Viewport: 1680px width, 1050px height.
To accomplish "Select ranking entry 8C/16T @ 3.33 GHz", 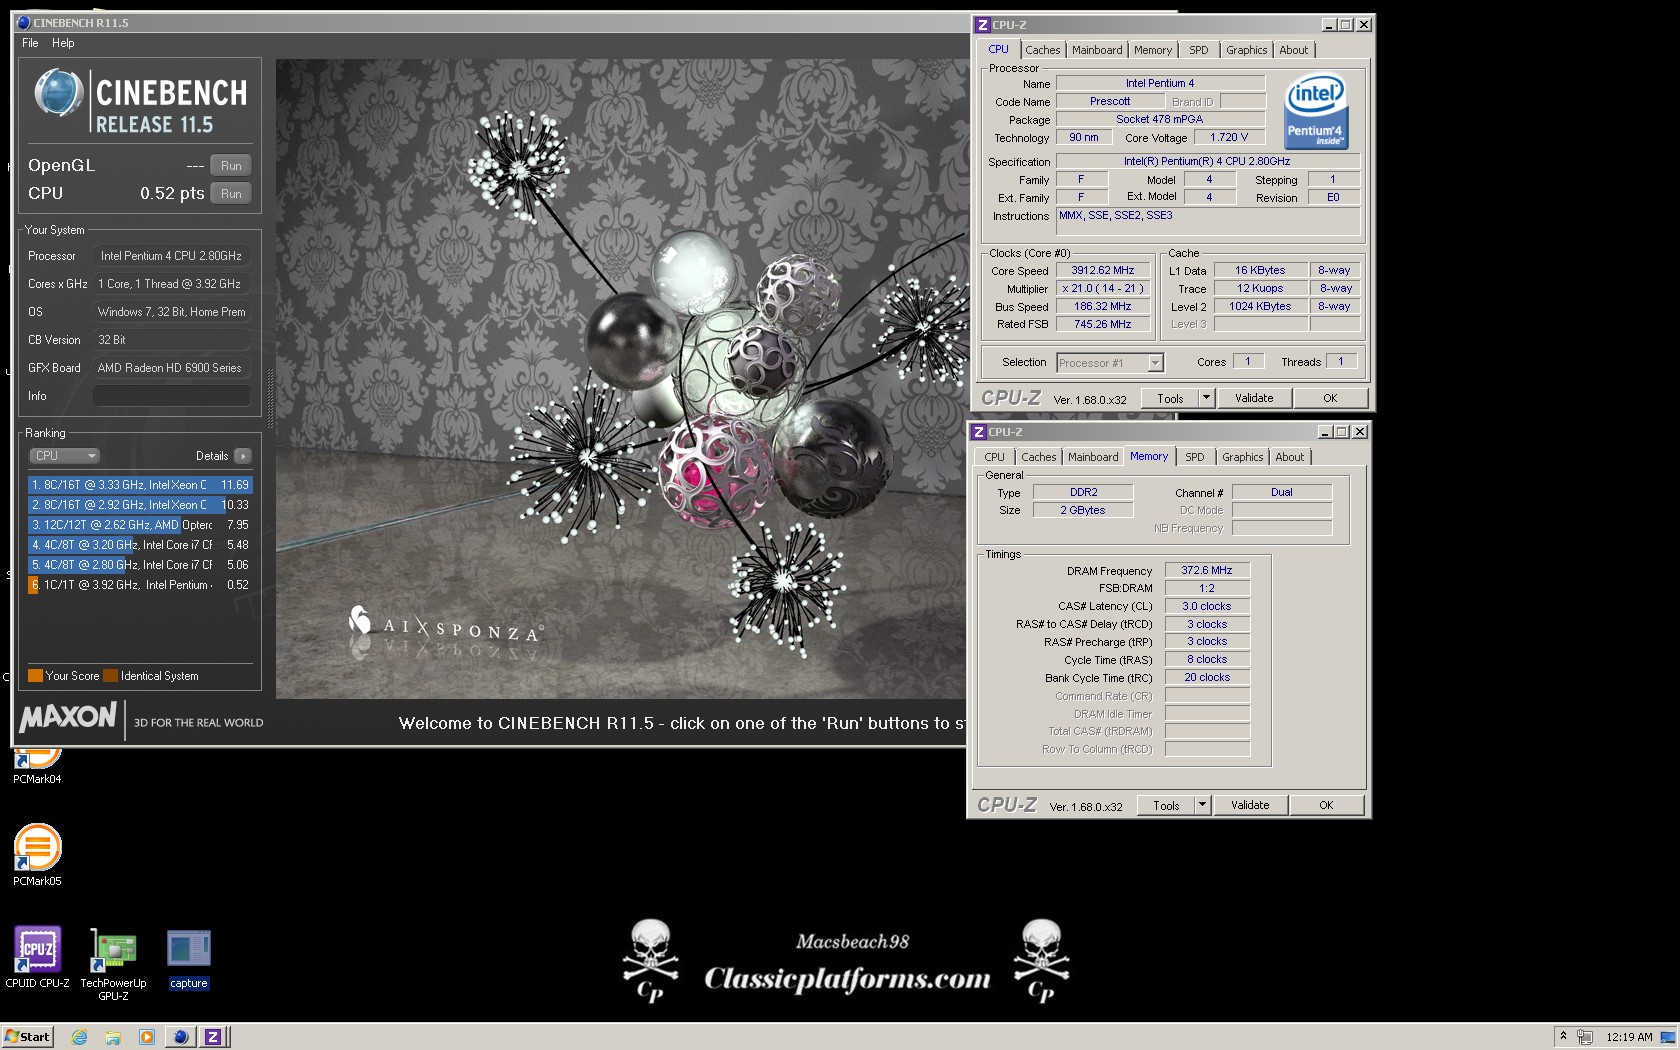I will tap(140, 485).
